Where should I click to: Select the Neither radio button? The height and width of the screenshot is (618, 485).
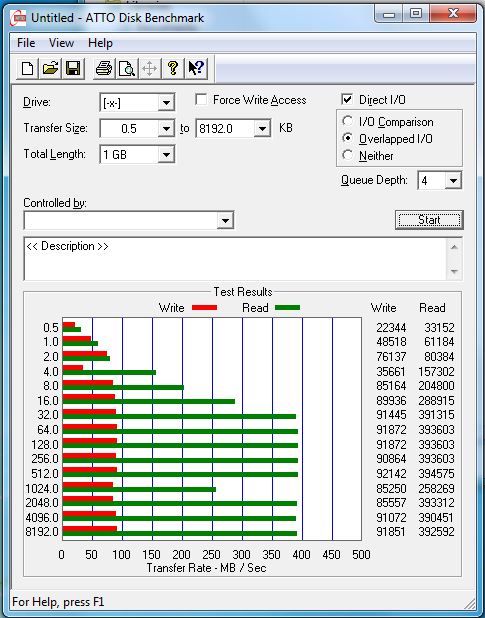pyautogui.click(x=347, y=155)
